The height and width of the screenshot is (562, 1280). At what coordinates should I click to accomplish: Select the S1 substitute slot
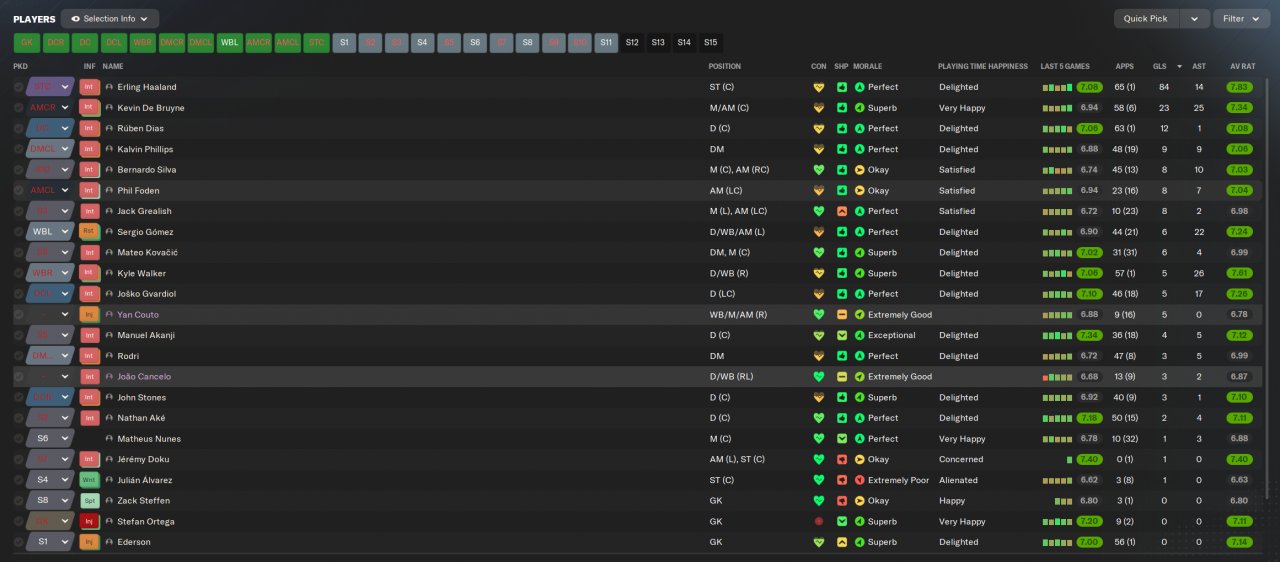pos(345,43)
